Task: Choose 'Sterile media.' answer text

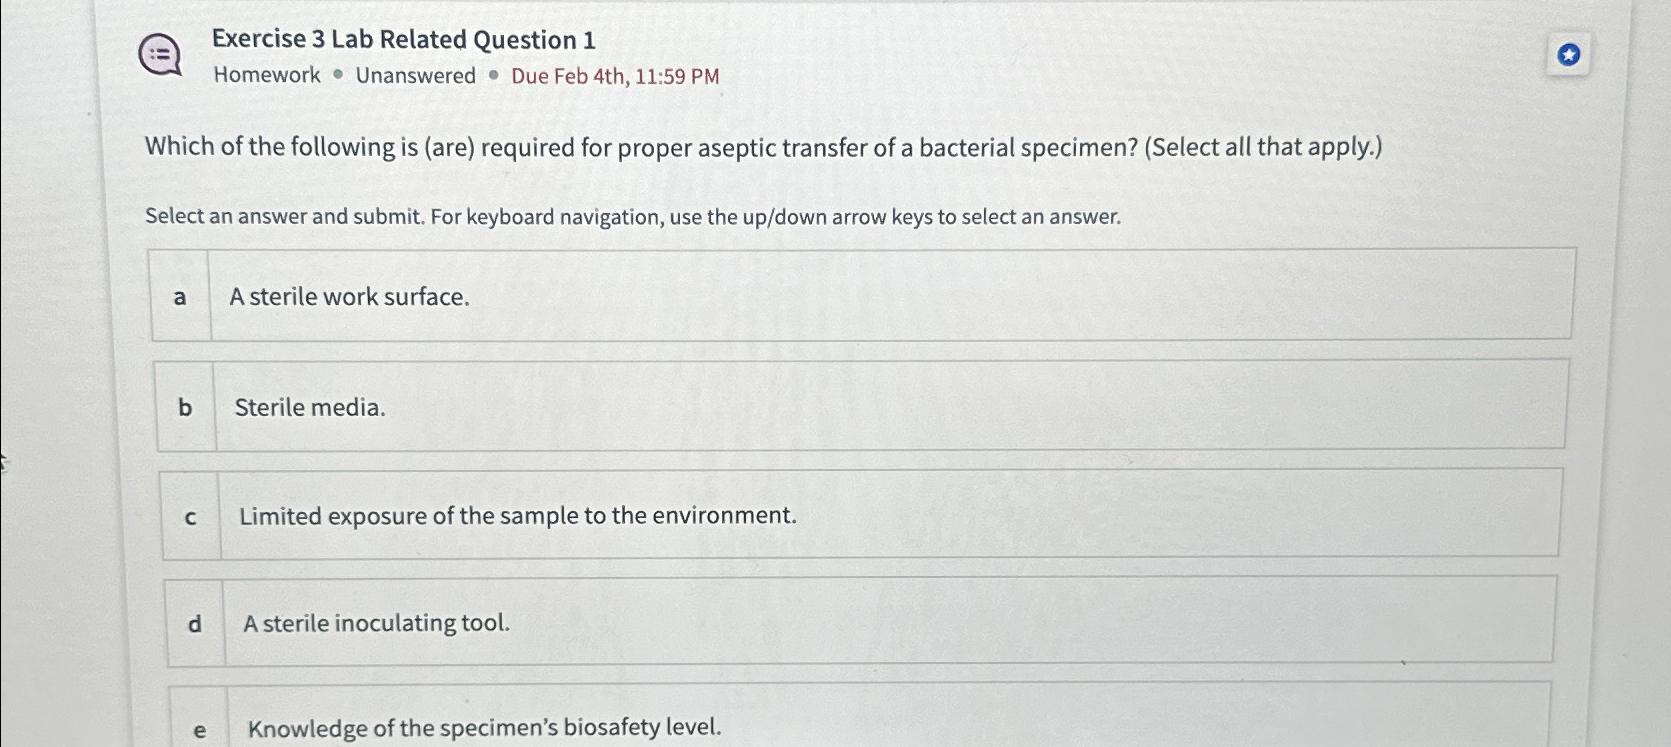Action: point(310,407)
